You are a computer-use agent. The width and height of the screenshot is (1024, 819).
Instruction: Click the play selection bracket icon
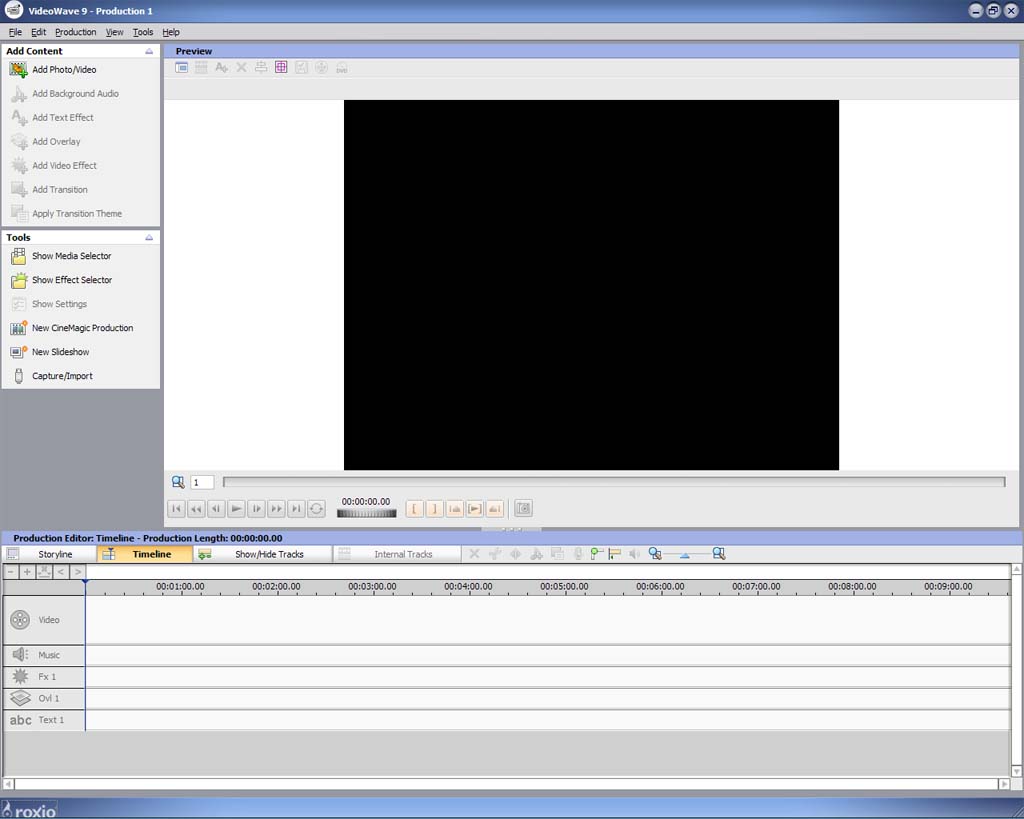[475, 508]
